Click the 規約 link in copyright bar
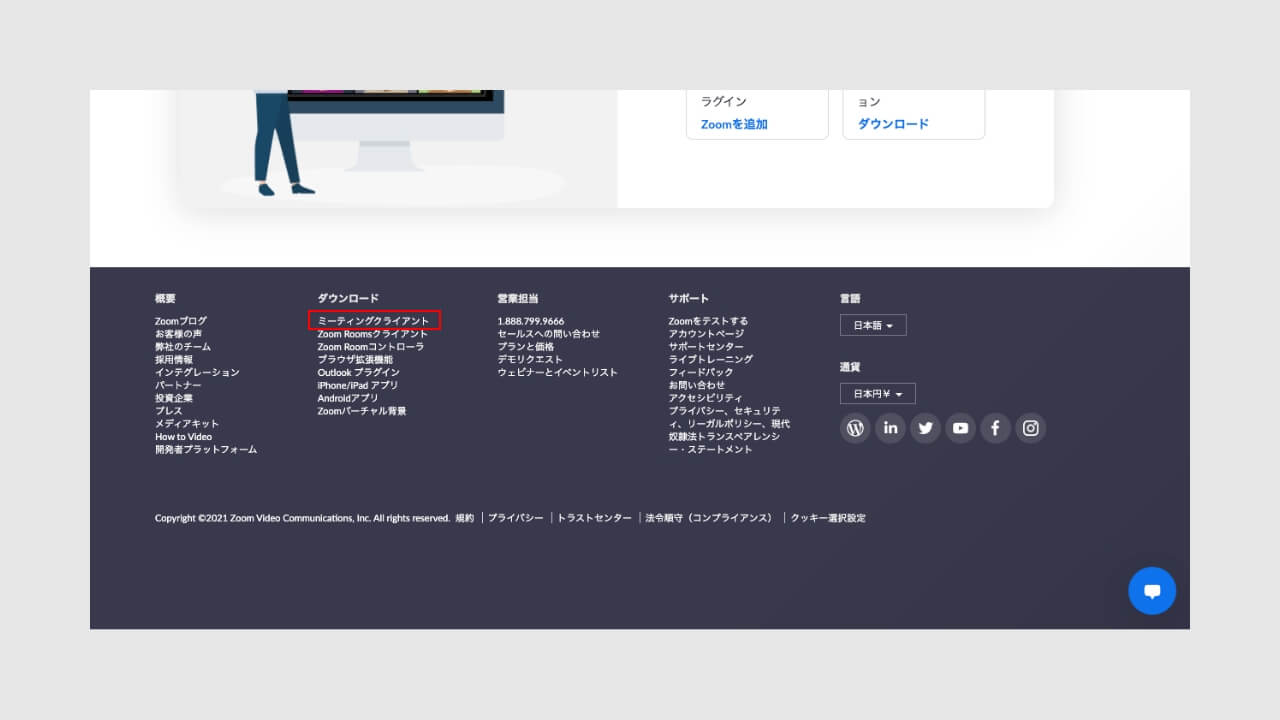 pyautogui.click(x=465, y=518)
